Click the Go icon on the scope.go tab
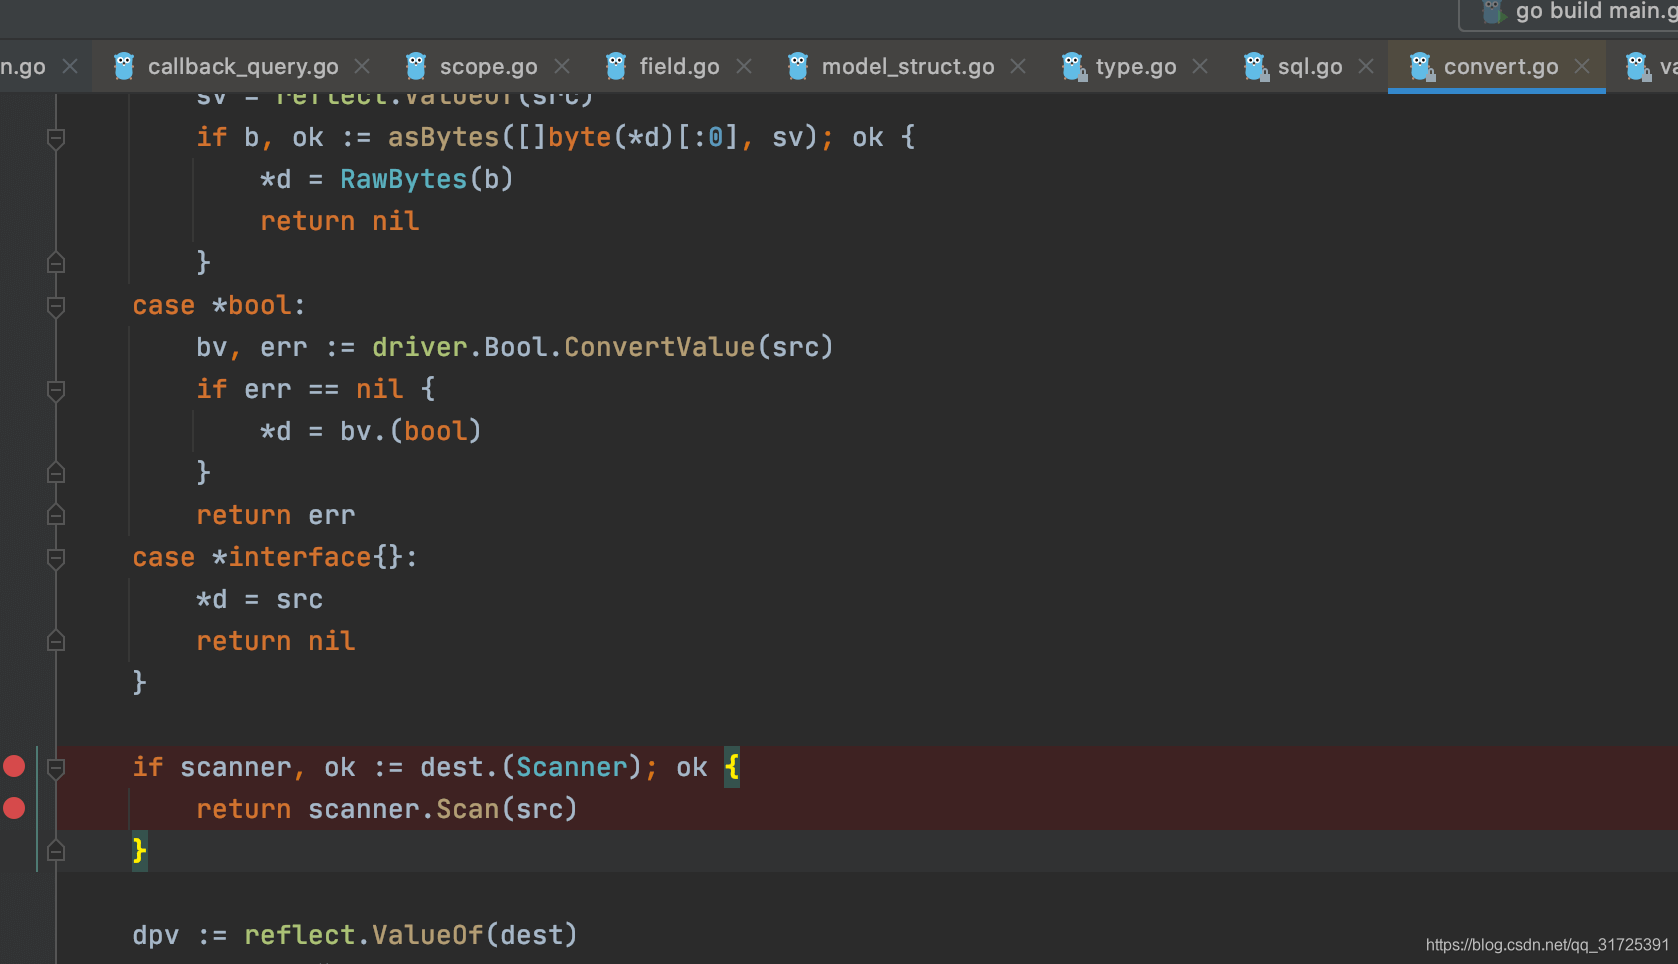This screenshot has width=1678, height=964. [414, 66]
